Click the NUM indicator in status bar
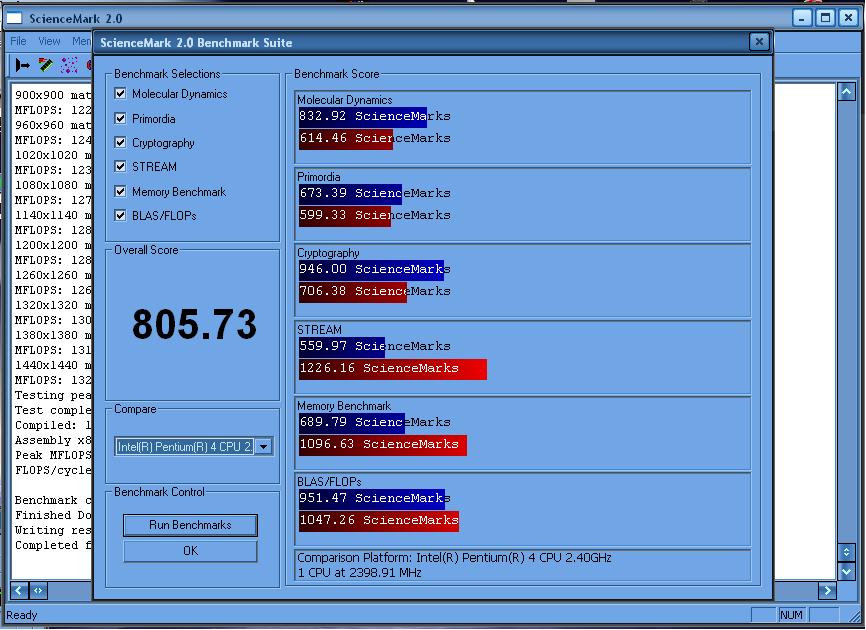Screen dimensions: 866x630 (x=791, y=615)
